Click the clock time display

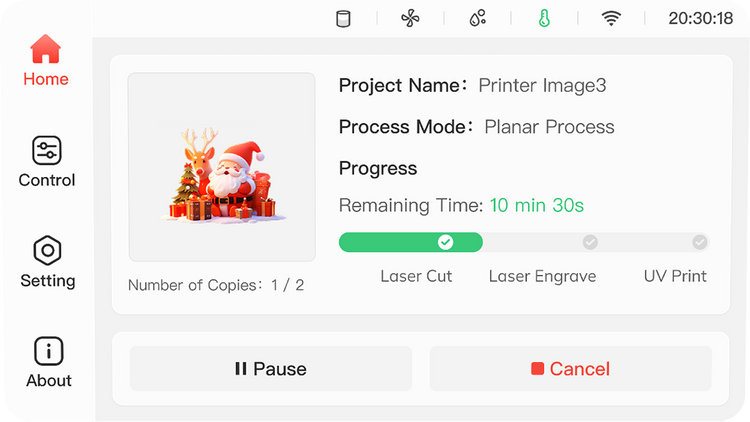(701, 19)
